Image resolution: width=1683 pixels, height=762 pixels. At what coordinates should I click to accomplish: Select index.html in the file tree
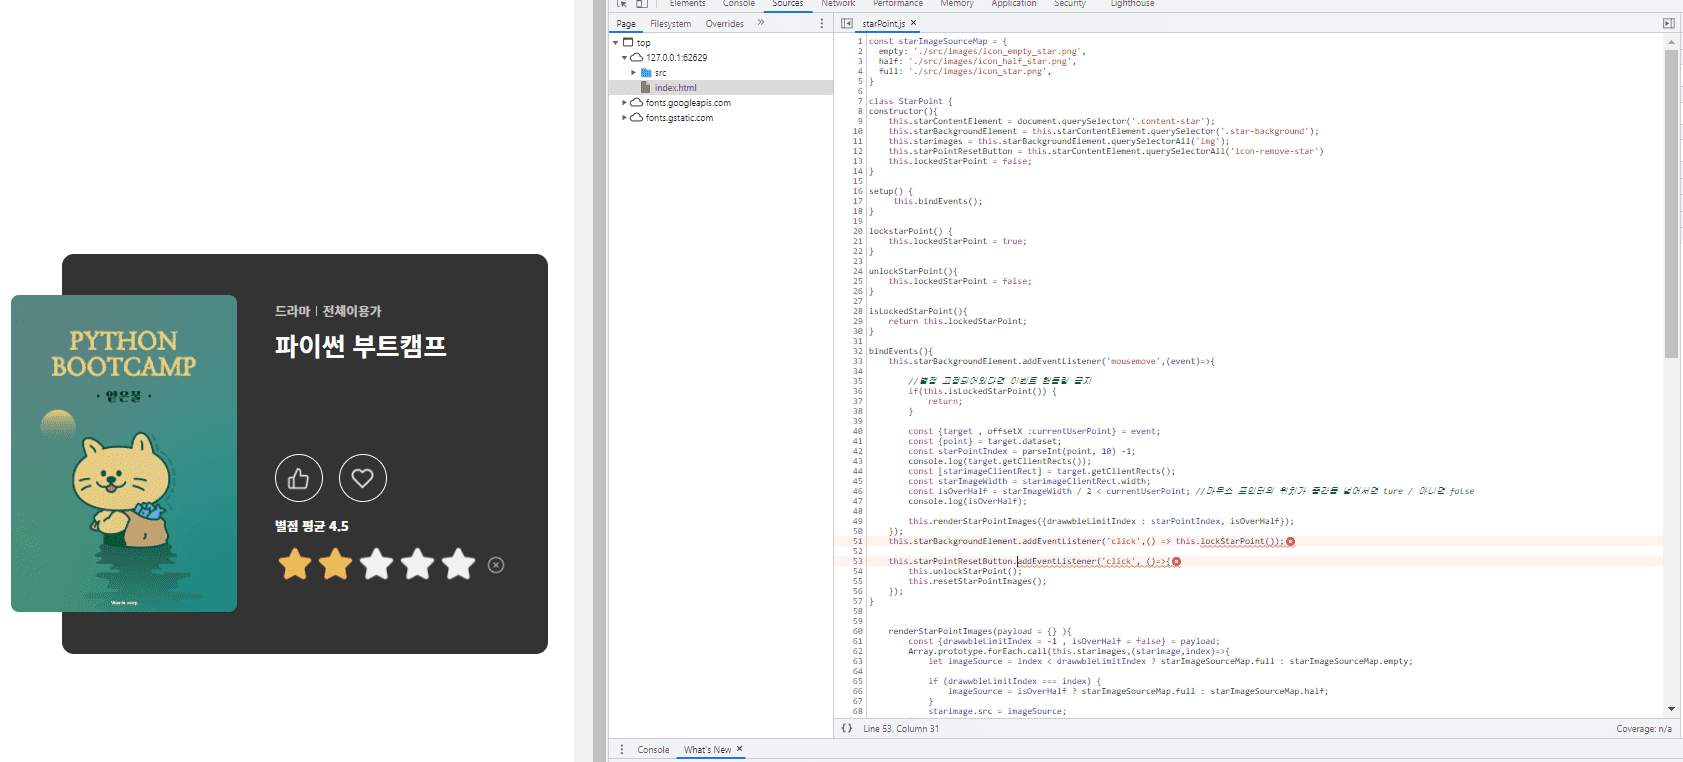675,88
